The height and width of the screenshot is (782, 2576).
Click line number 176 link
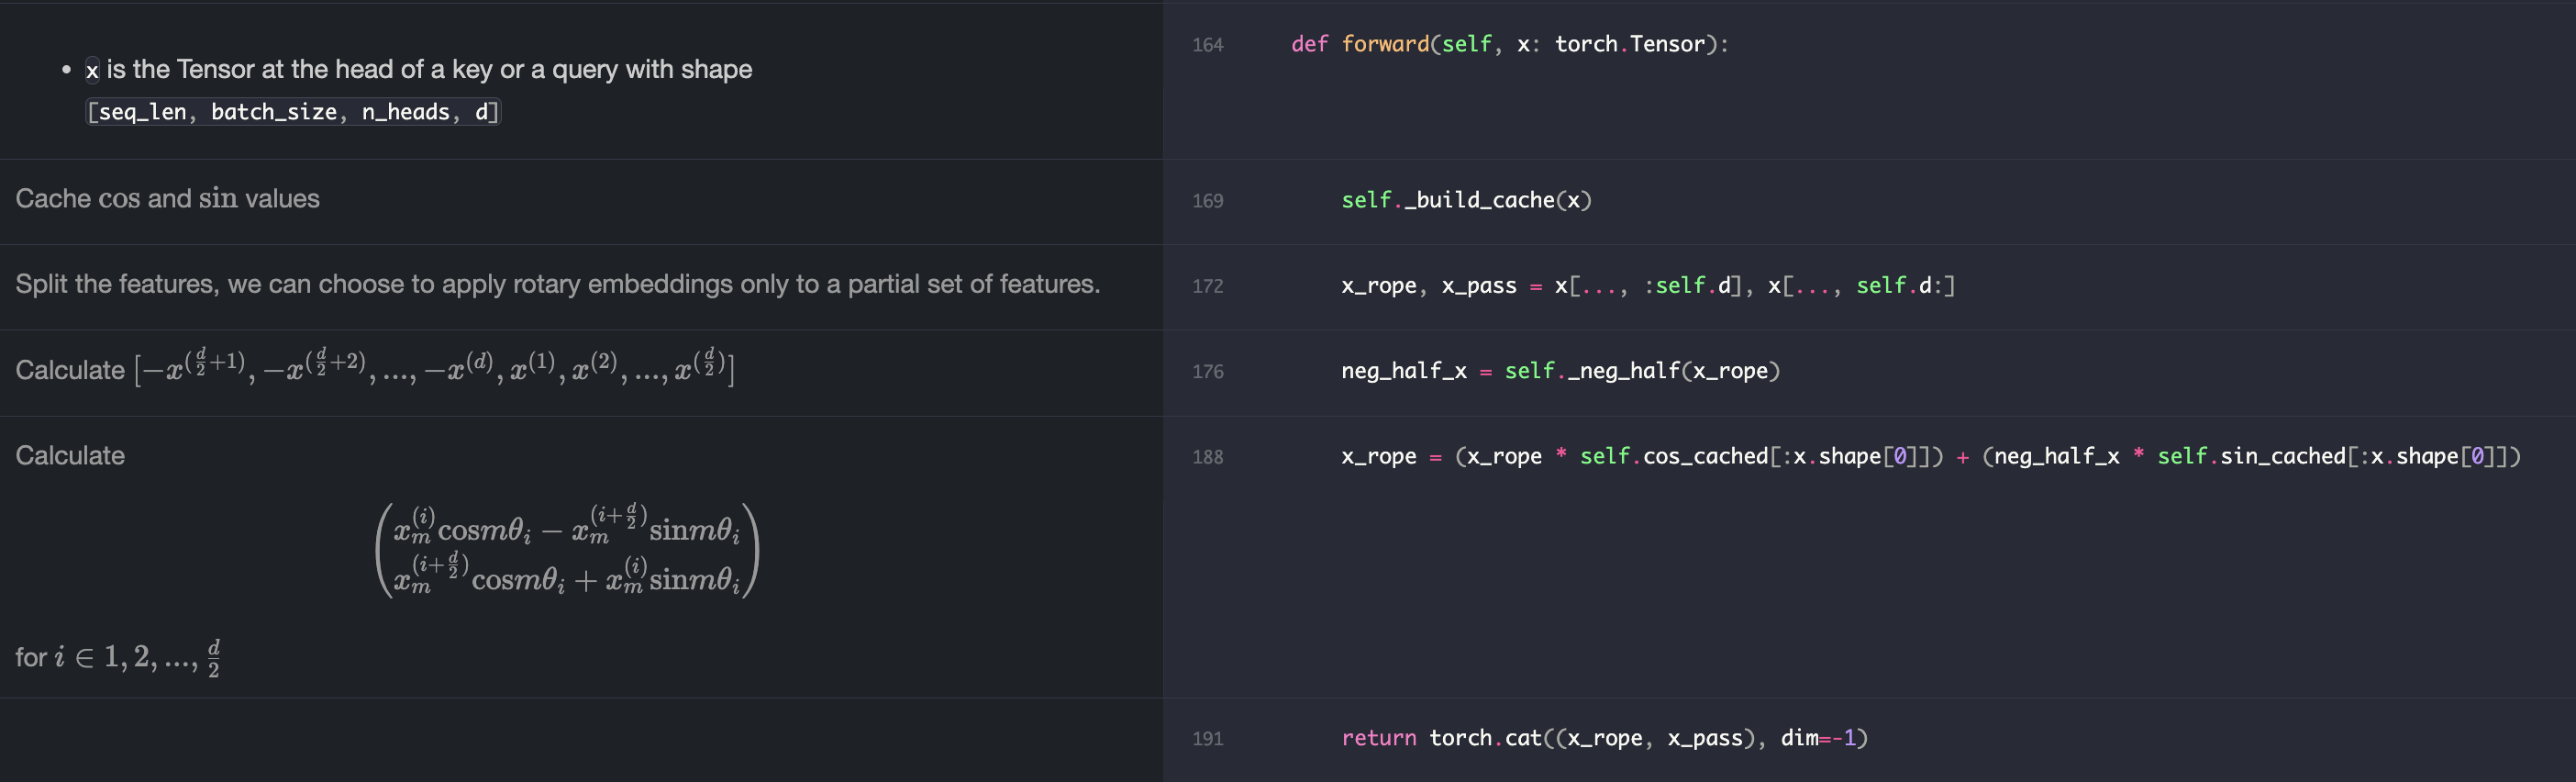tap(1207, 372)
